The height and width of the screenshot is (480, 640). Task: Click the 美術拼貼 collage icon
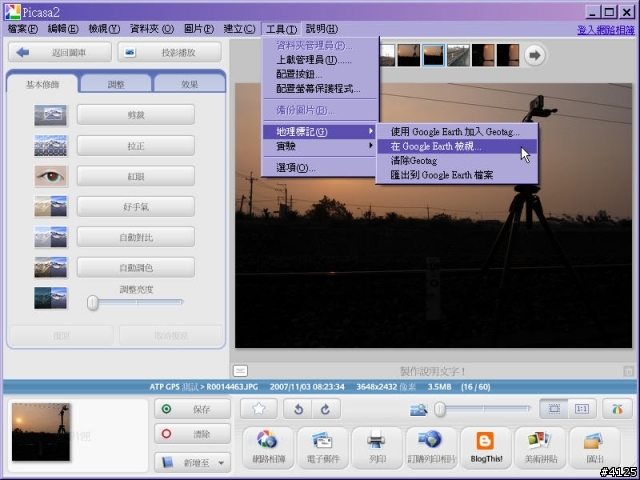click(x=540, y=447)
